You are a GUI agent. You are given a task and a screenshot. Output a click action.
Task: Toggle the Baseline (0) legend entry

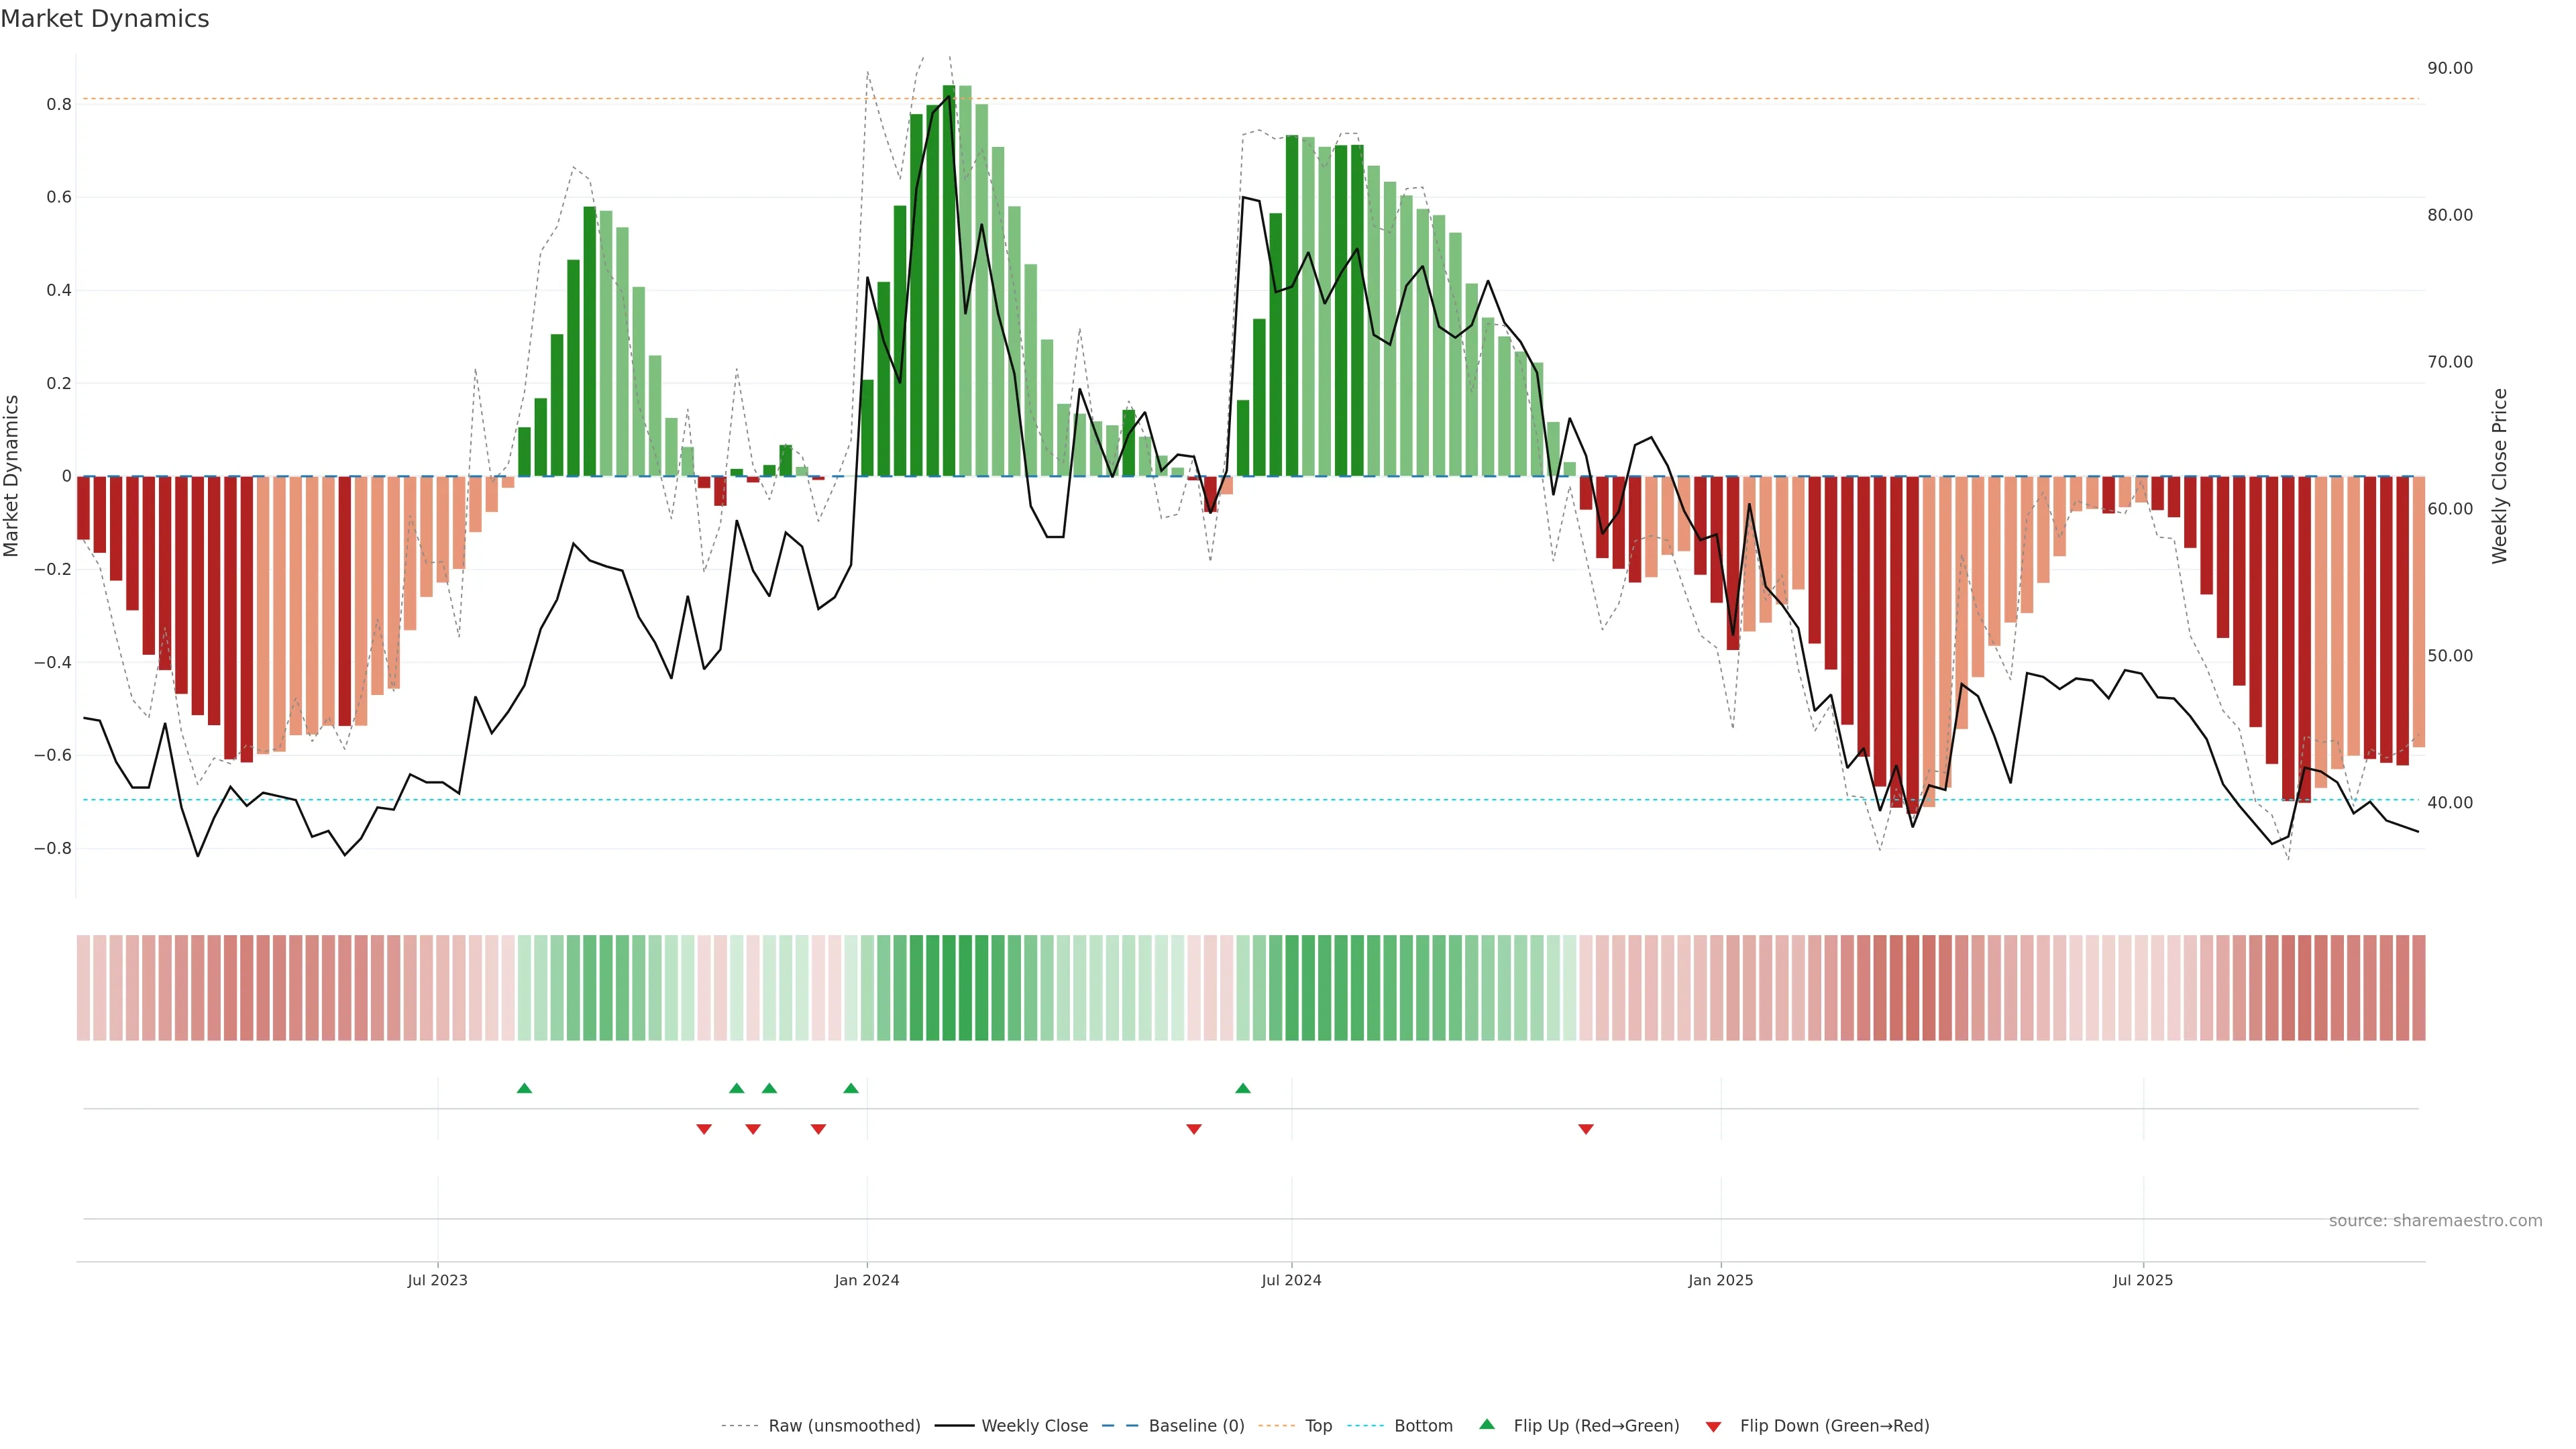coord(1196,1426)
